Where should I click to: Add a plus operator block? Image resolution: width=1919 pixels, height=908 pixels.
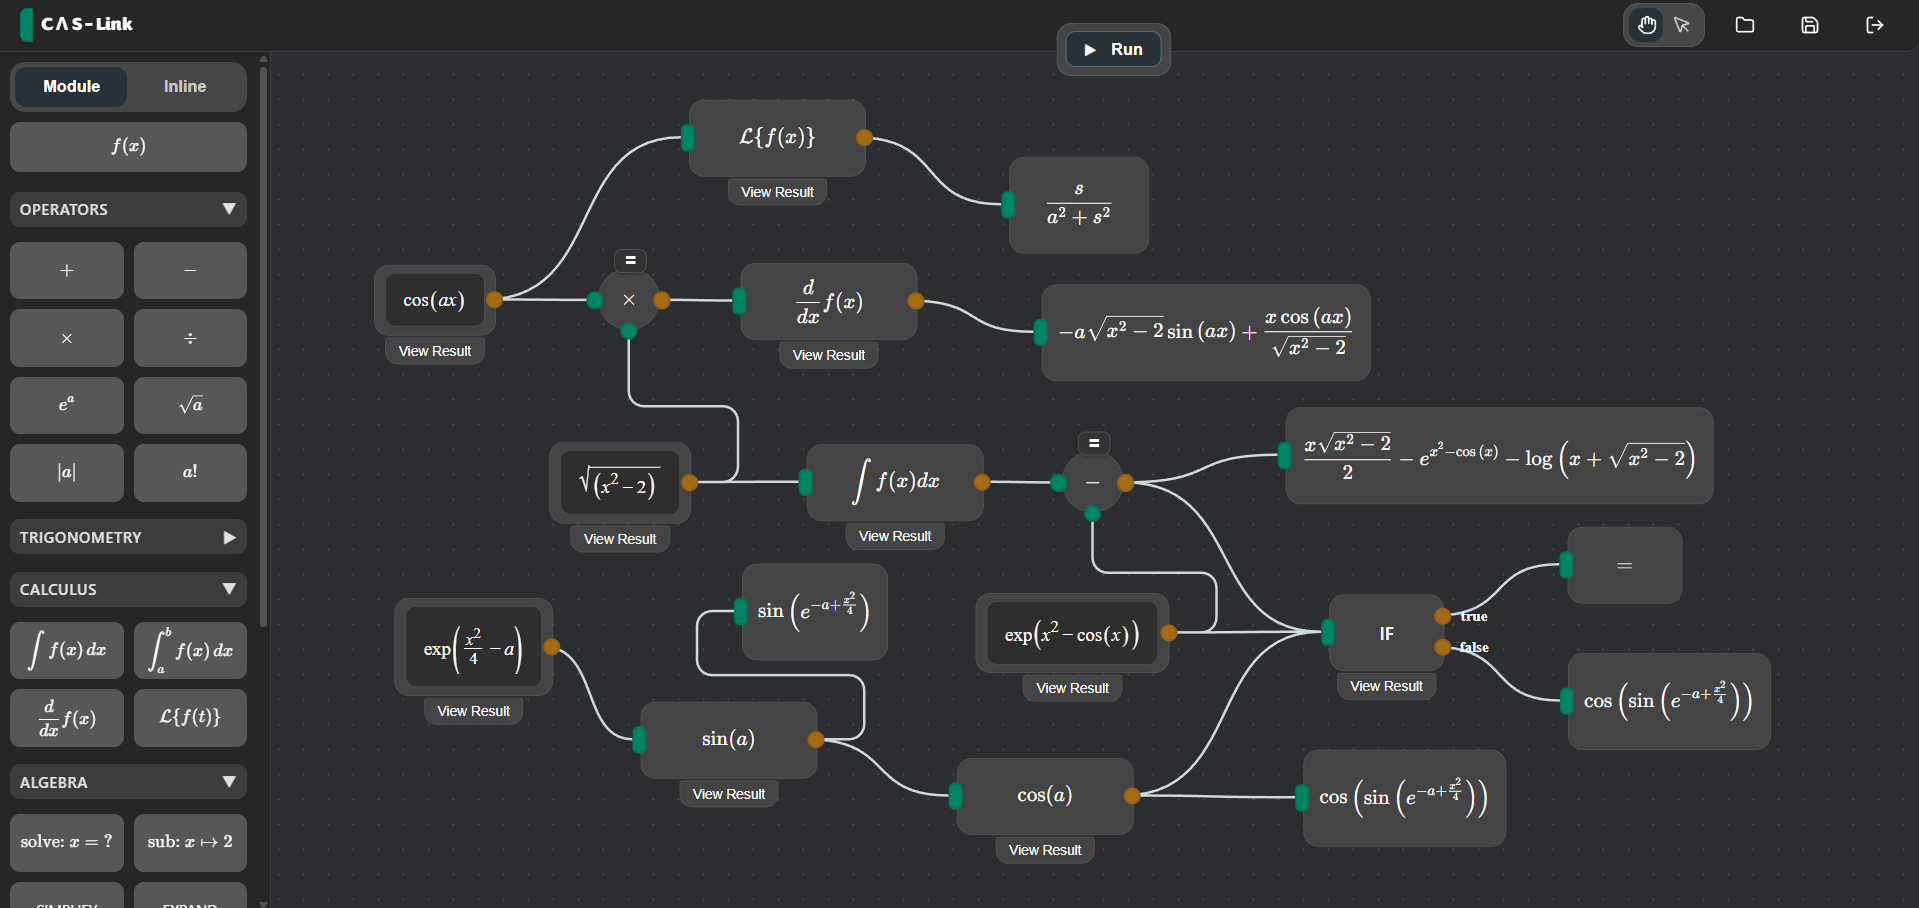(67, 270)
